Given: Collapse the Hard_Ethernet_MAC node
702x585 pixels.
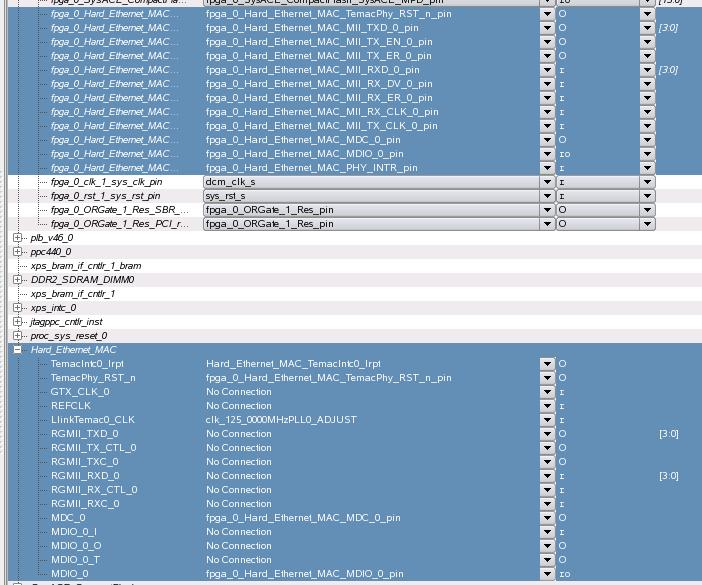Looking at the screenshot, I should click(x=18, y=350).
